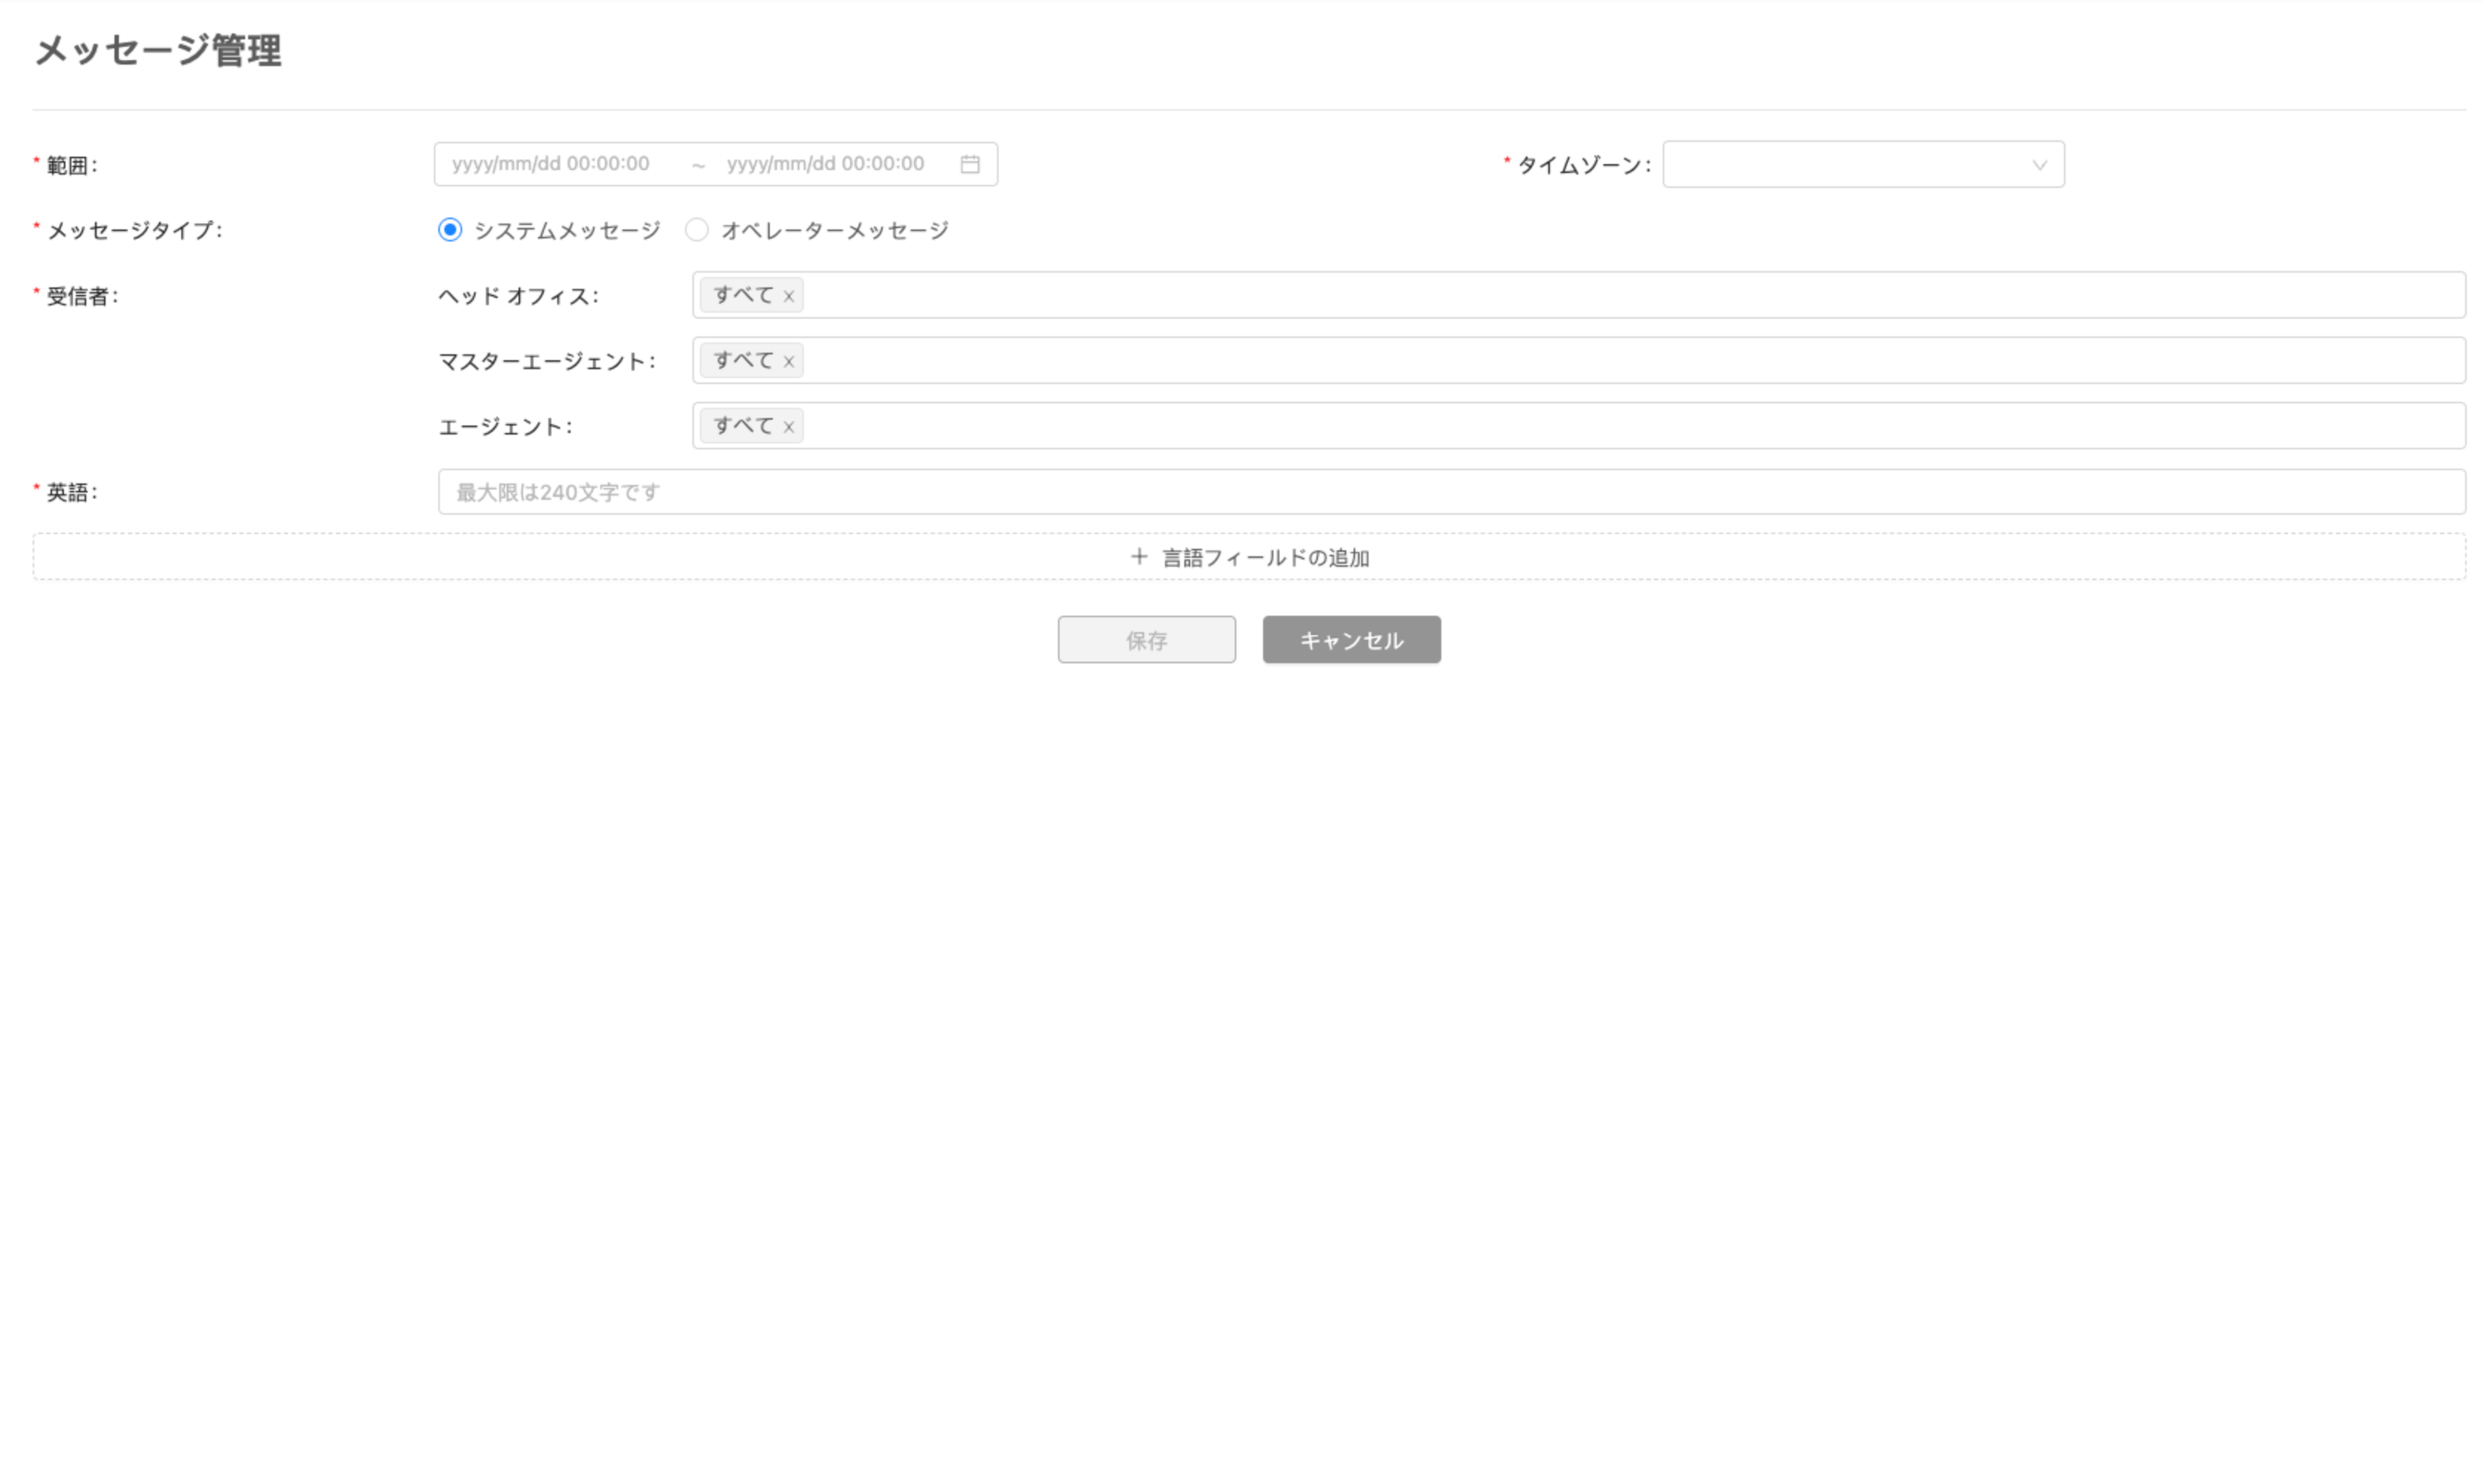The image size is (2483, 1484).
Task: Open the calendar icon in the 範囲 field
Action: click(x=969, y=163)
